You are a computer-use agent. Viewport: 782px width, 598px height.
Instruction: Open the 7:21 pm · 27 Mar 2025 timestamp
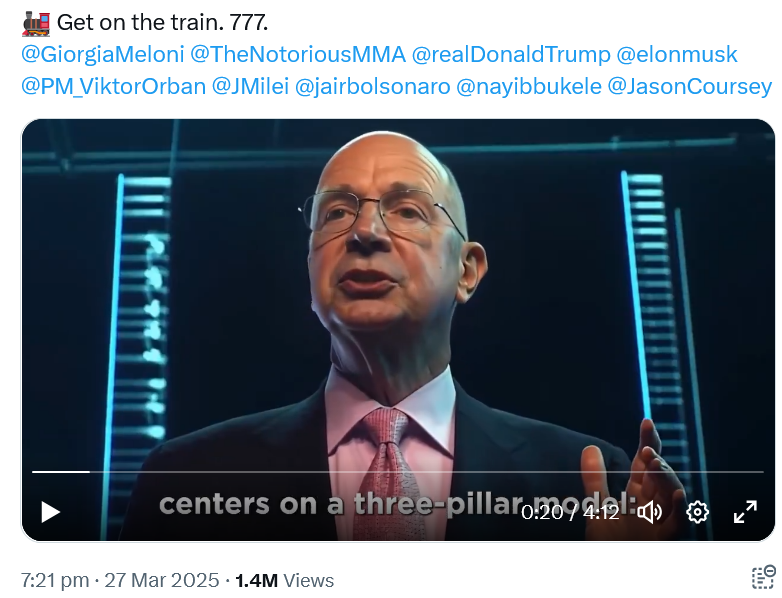(x=120, y=581)
